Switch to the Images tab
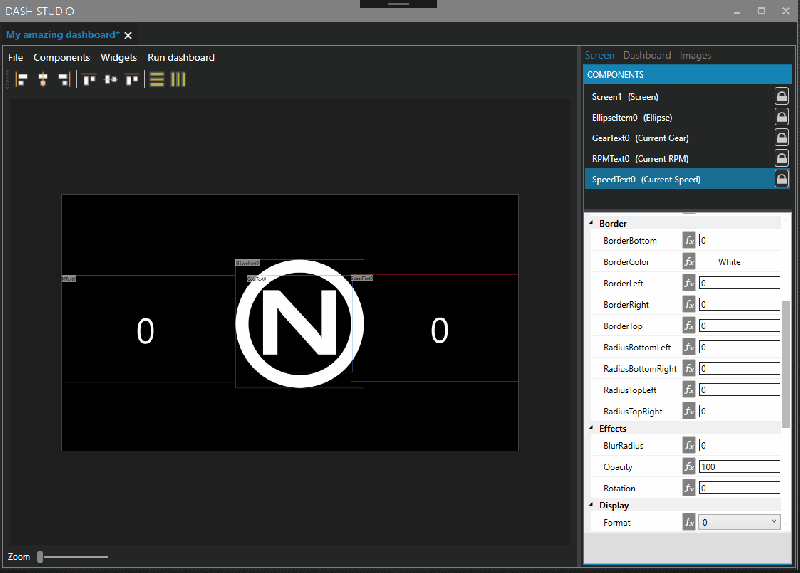Viewport: 800px width, 573px height. 695,55
